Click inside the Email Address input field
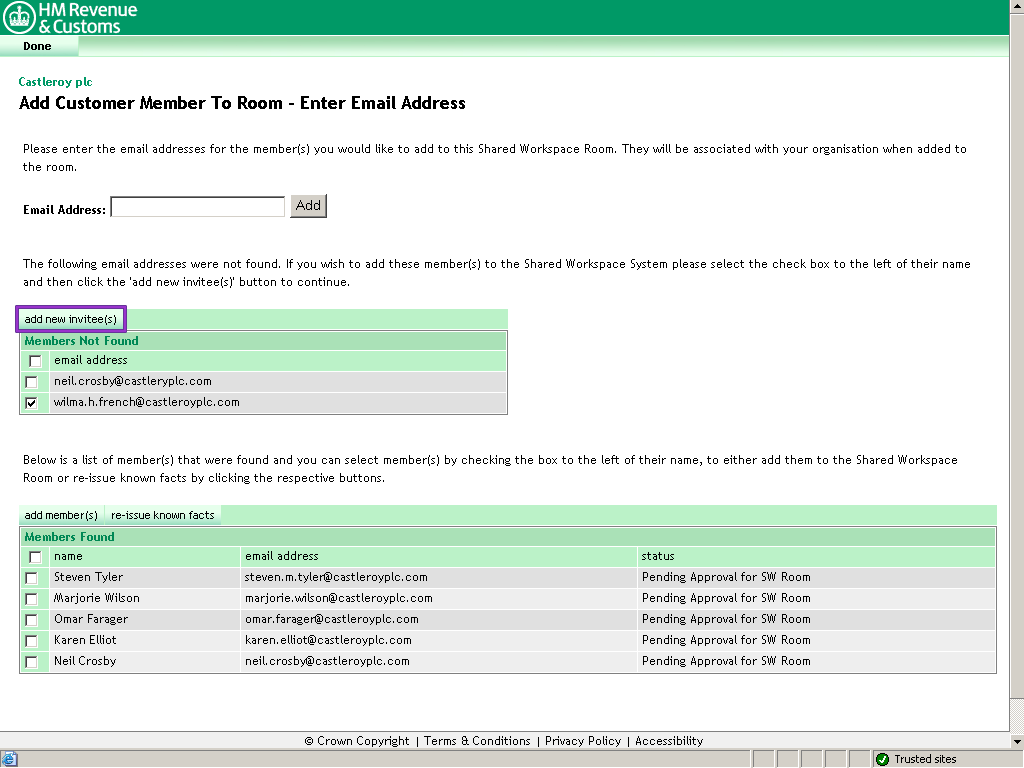The image size is (1024, 768). coord(197,206)
